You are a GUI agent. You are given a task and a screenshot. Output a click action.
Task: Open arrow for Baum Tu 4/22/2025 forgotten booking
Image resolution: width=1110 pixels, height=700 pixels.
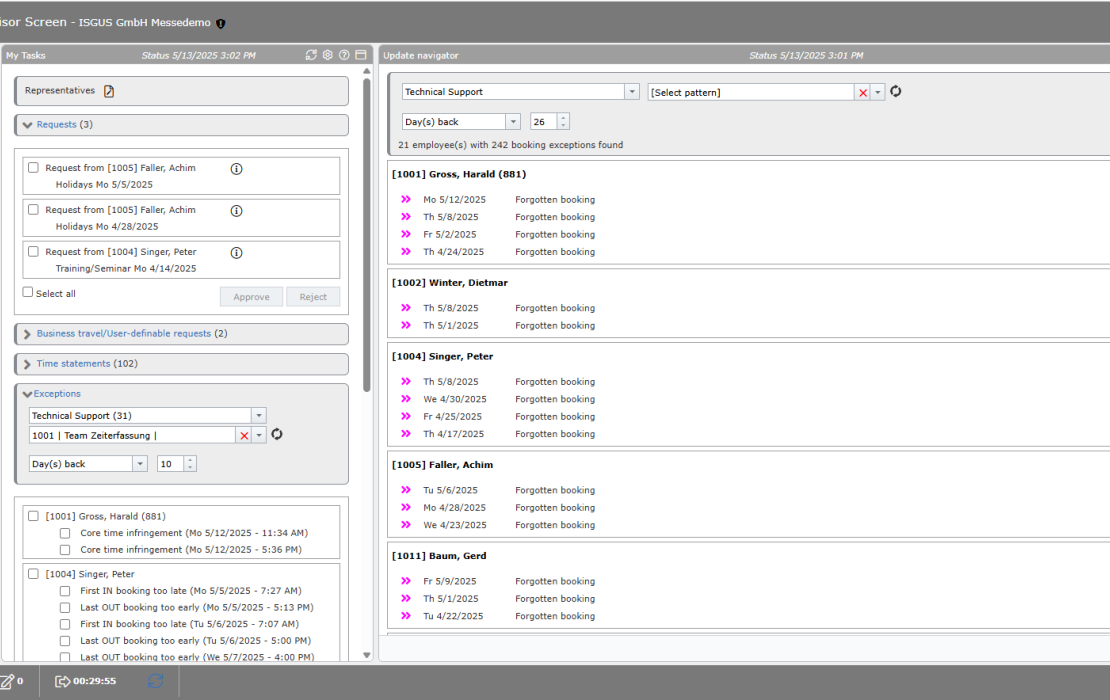(406, 615)
